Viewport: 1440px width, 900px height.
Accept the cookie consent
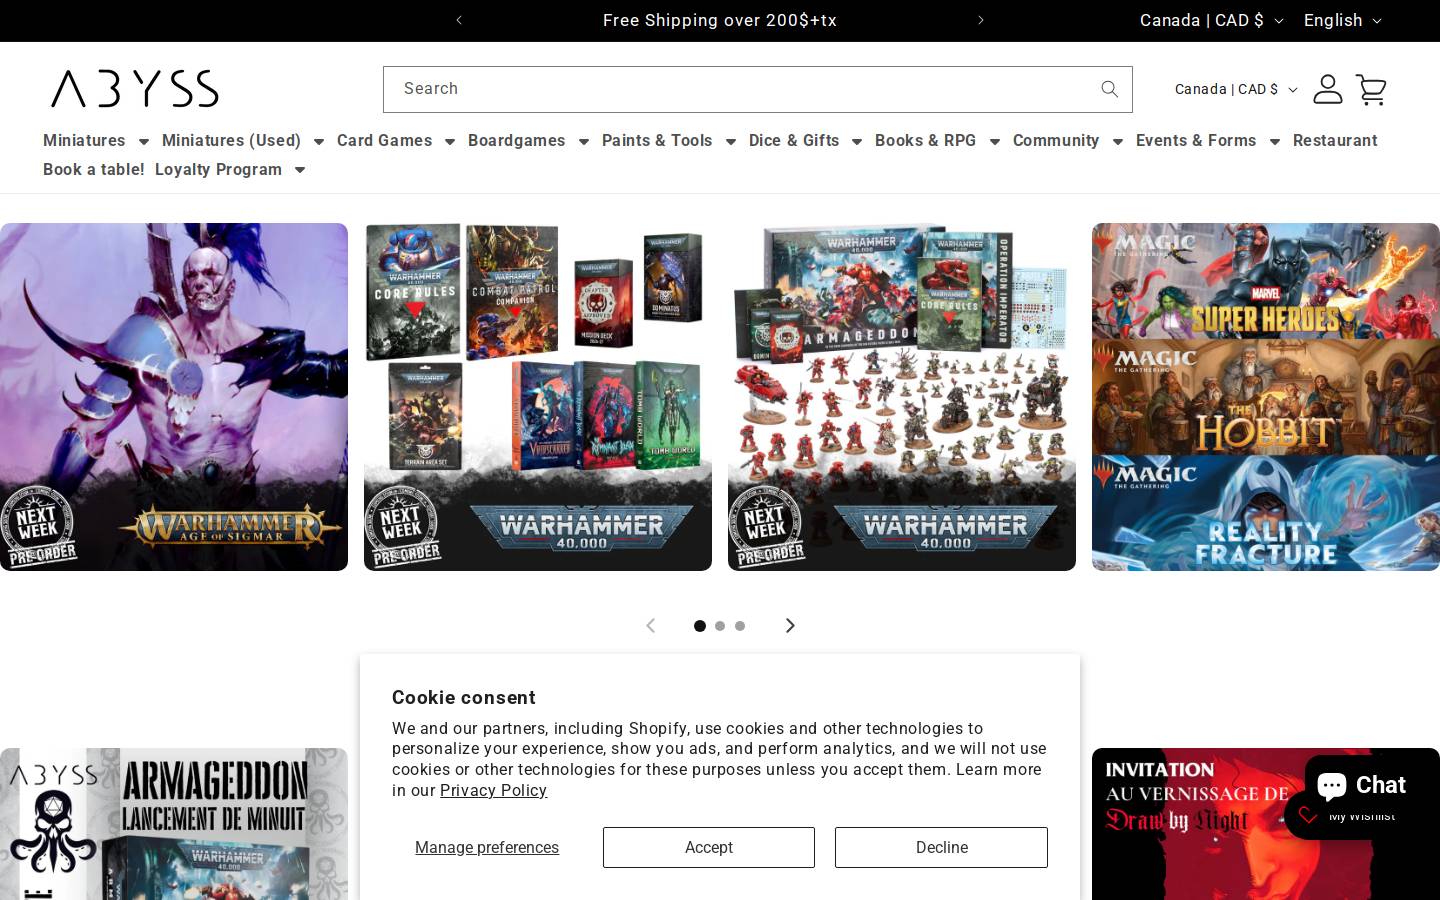pyautogui.click(x=709, y=847)
